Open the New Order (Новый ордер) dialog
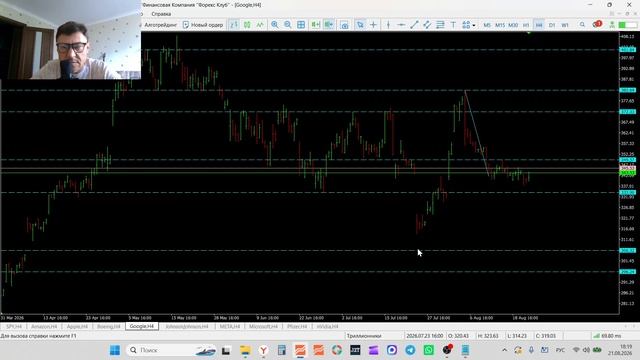640x360 pixels. [203, 25]
